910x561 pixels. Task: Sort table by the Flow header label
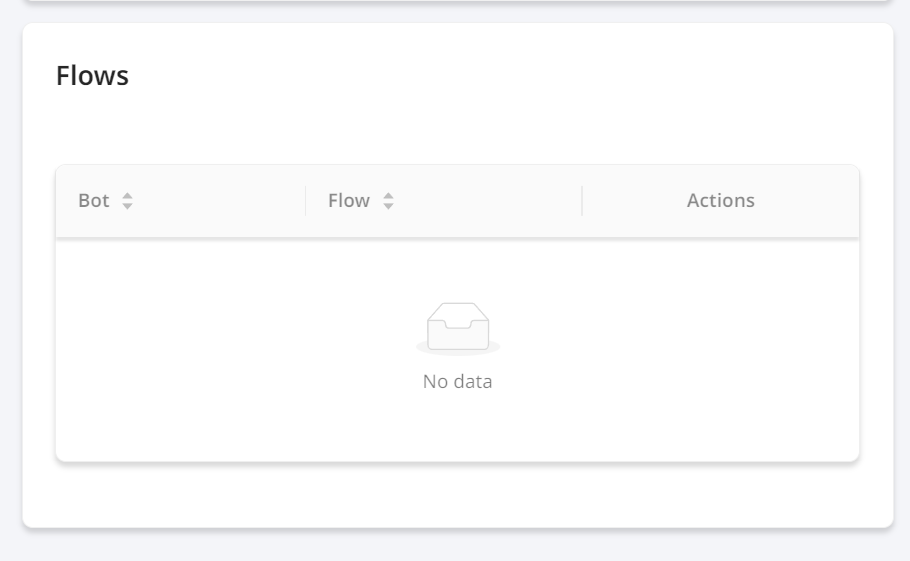pos(349,201)
